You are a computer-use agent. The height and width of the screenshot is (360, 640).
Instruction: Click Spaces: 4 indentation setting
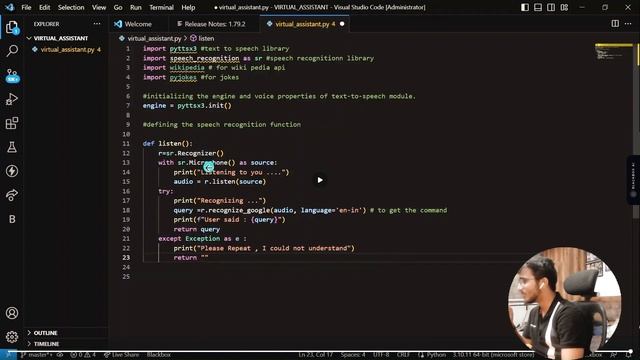click(x=353, y=355)
